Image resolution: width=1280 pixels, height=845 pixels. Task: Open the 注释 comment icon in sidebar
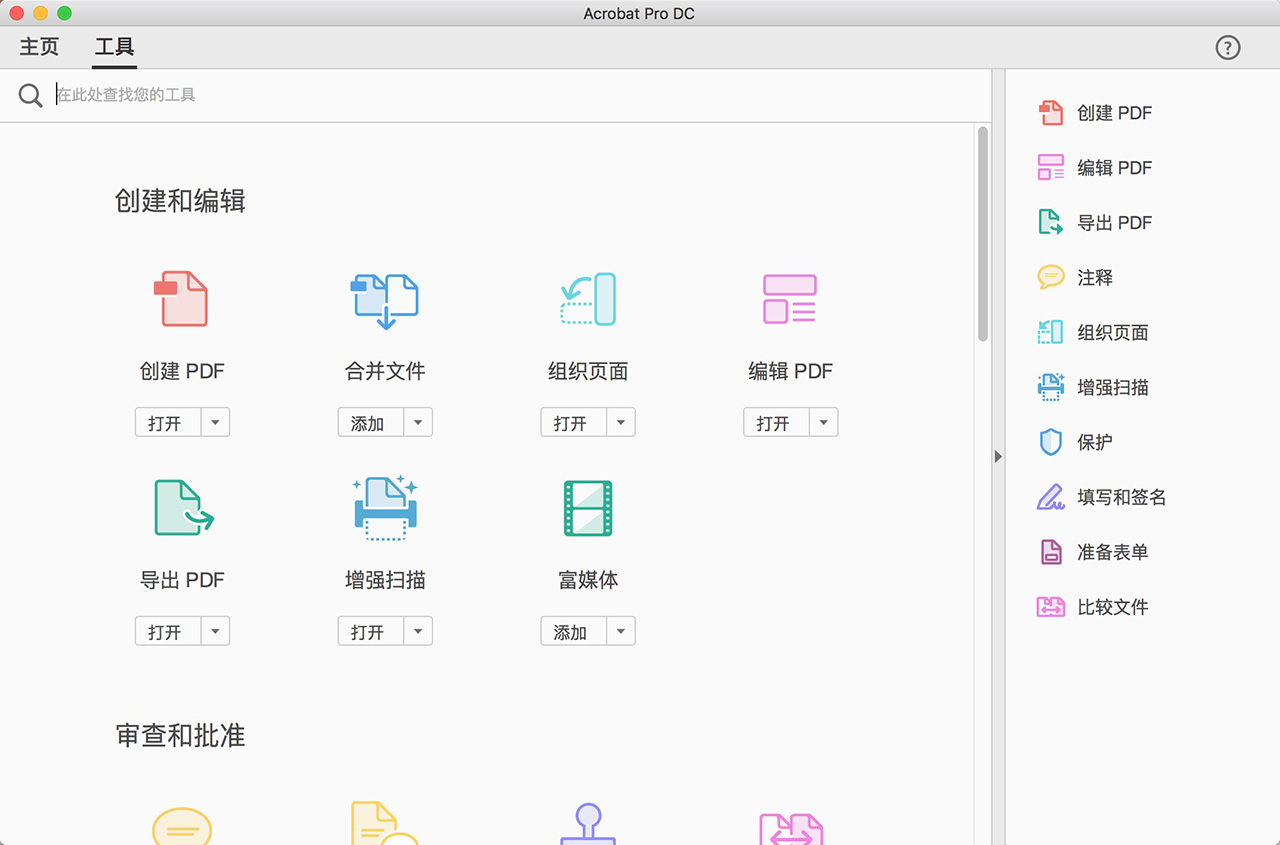point(1051,277)
